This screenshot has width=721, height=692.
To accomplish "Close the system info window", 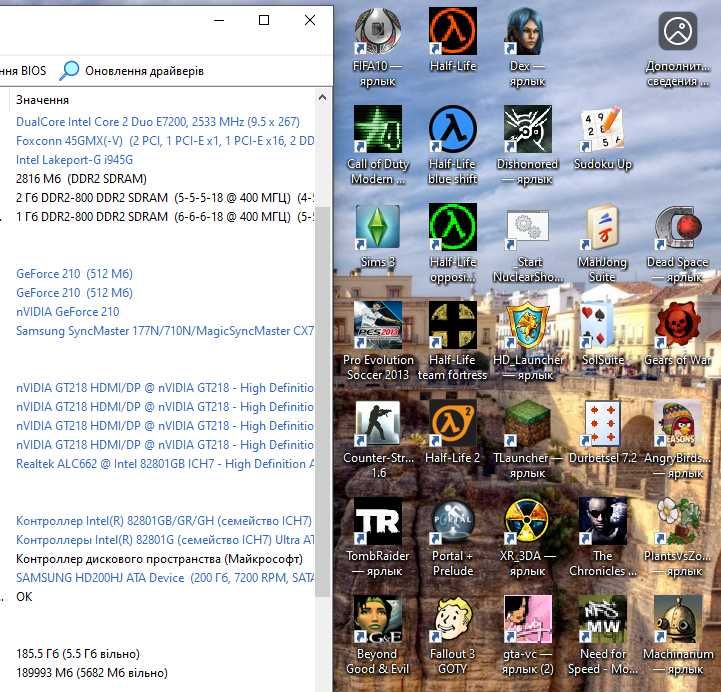I will (310, 20).
